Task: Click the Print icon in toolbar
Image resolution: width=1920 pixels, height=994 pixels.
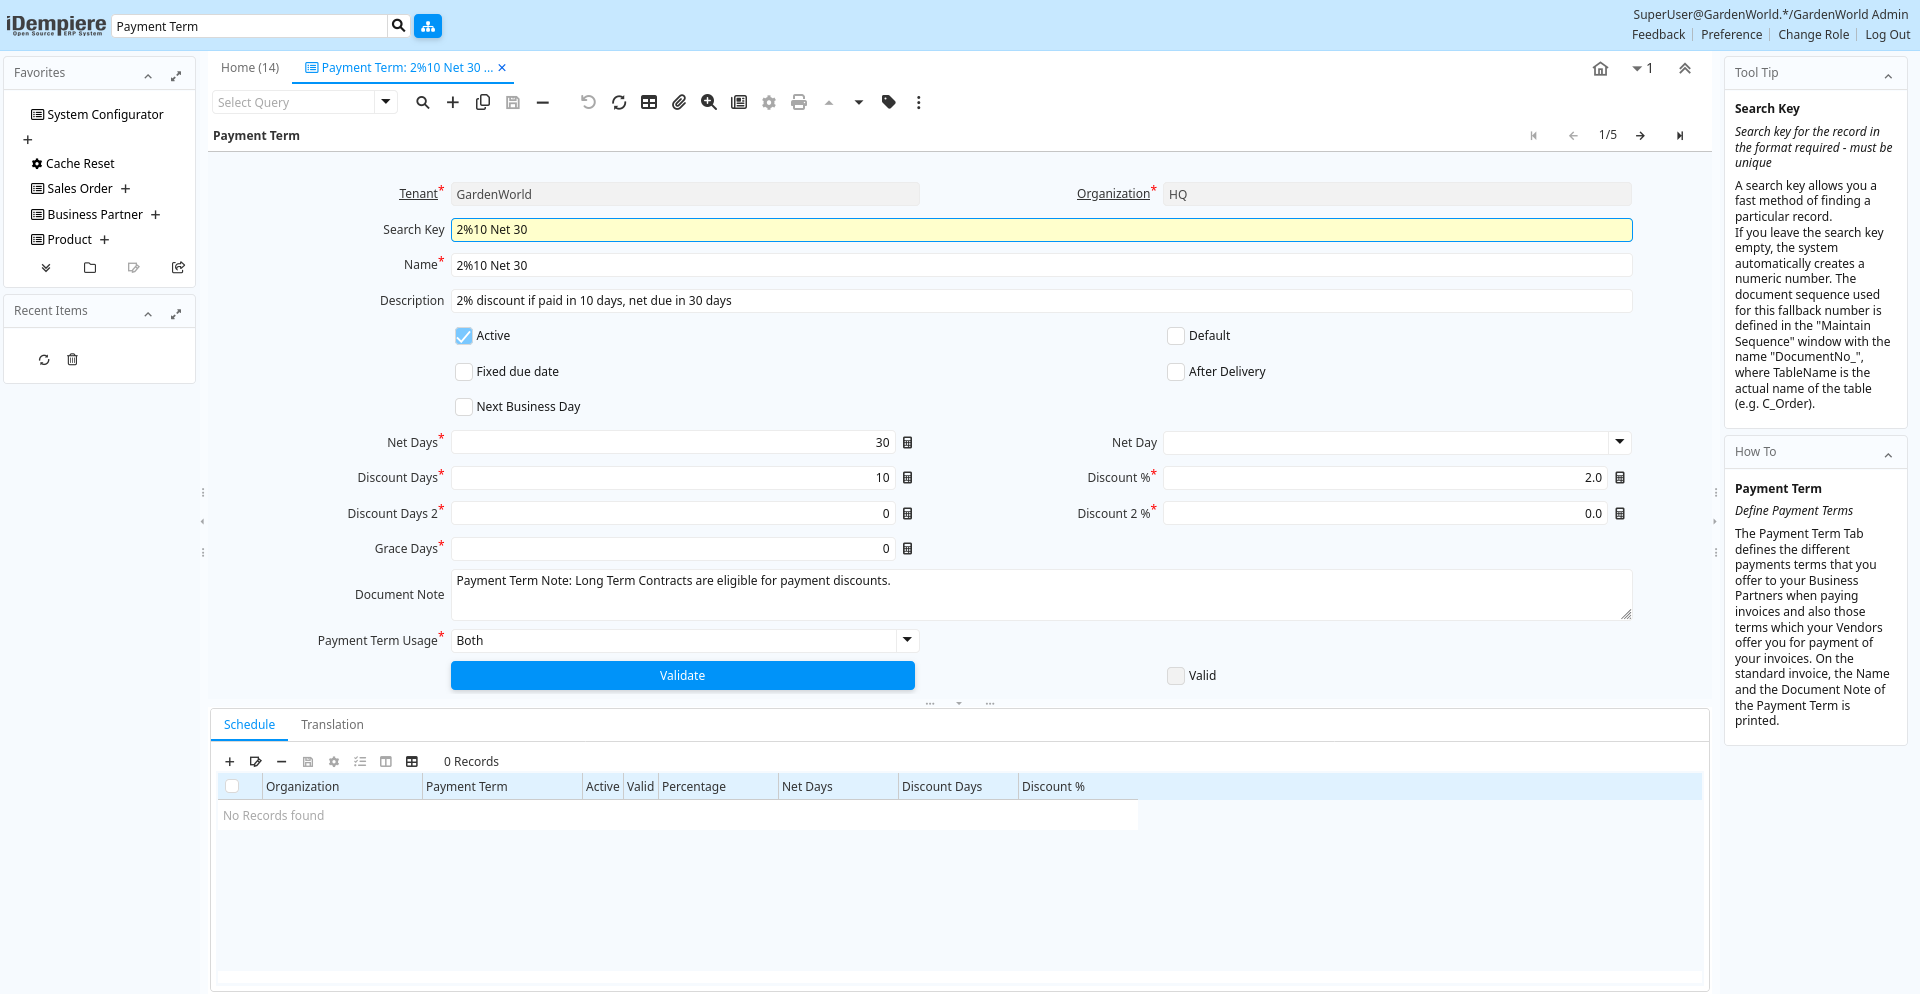Action: (798, 102)
